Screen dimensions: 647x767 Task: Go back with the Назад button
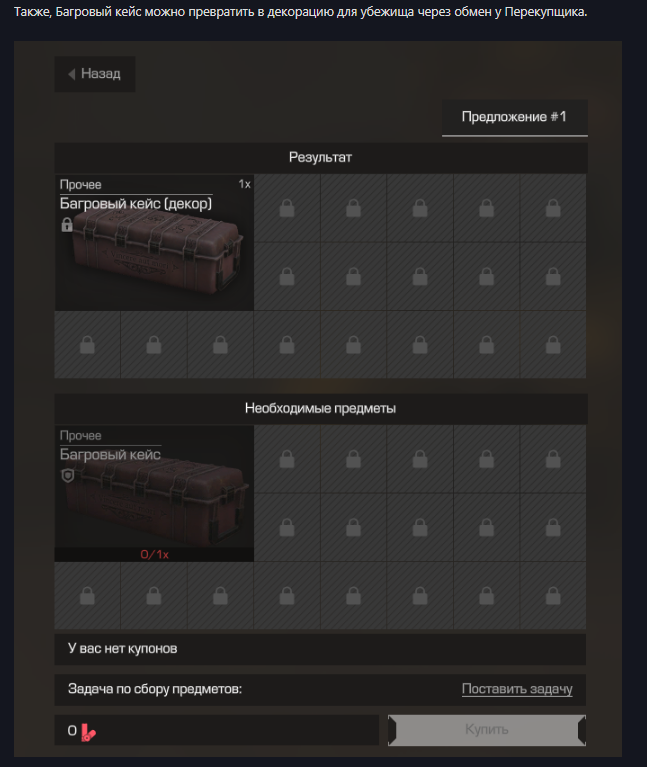95,74
